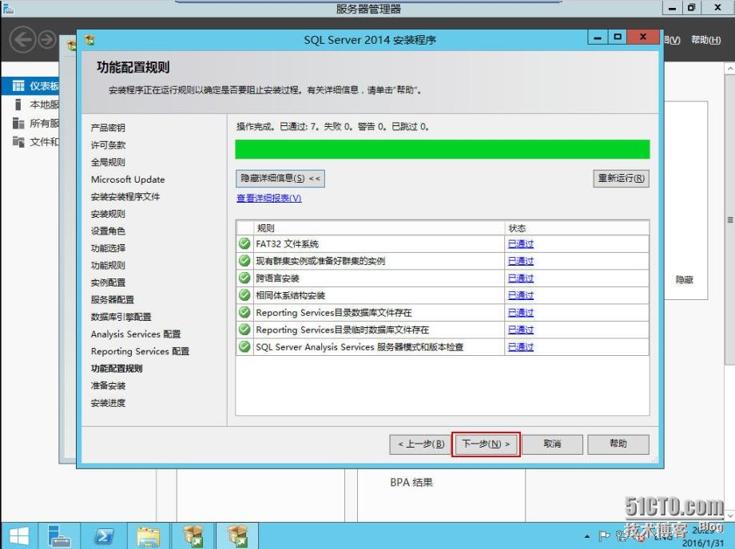Click green check icon beside 相同体系结构安装
The image size is (735, 549).
[x=245, y=295]
